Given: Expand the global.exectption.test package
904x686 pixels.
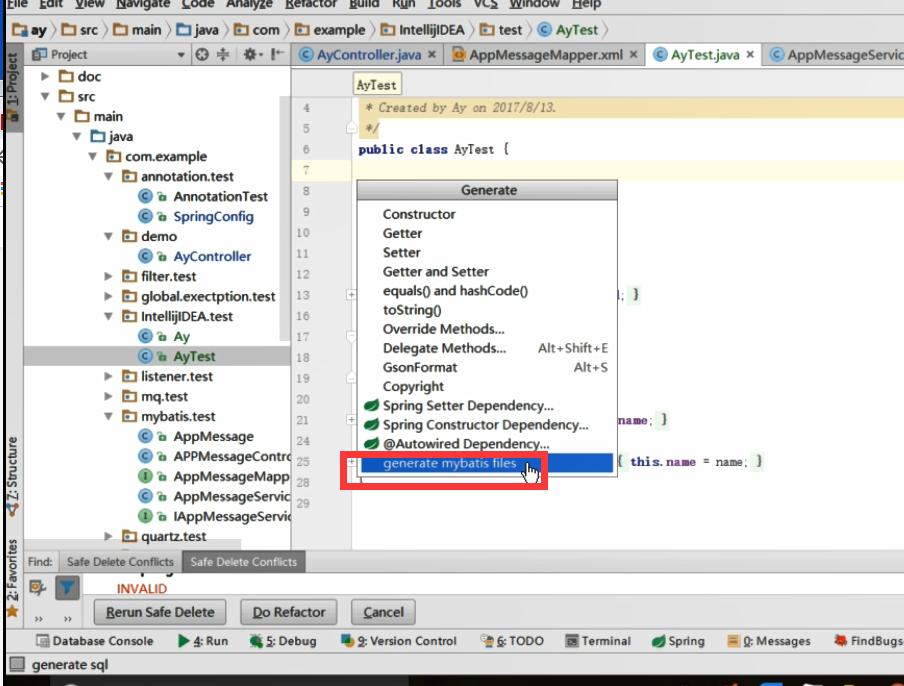Looking at the screenshot, I should click(108, 296).
